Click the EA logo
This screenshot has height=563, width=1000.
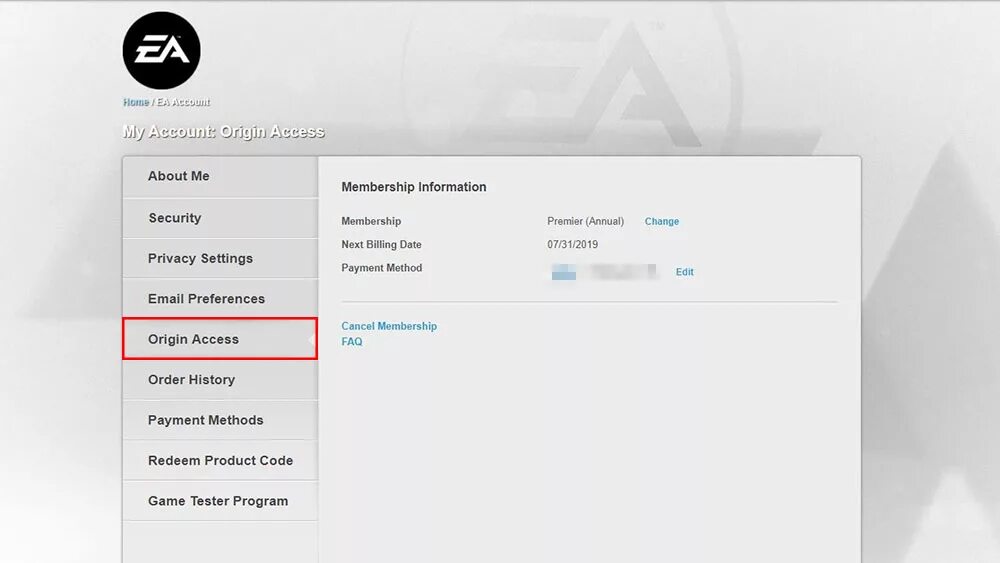(161, 50)
